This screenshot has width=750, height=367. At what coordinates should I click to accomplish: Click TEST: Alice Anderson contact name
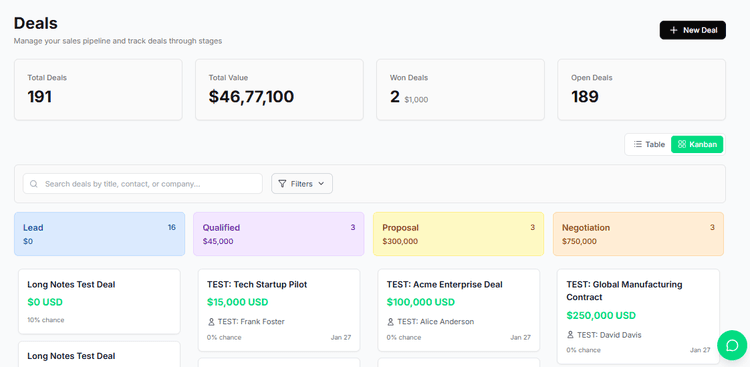(x=436, y=322)
